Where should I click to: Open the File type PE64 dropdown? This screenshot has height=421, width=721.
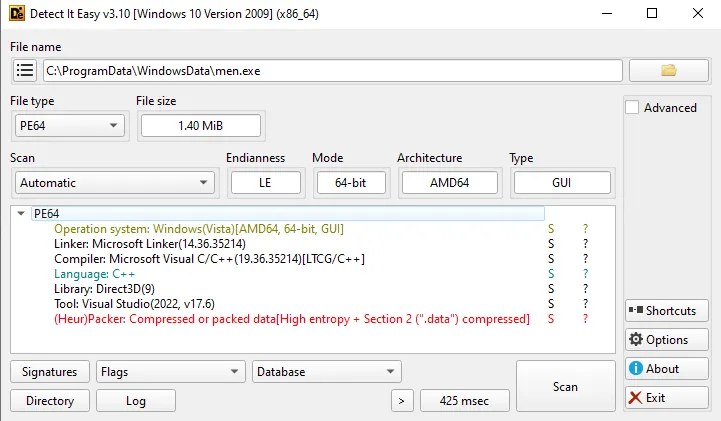70,125
